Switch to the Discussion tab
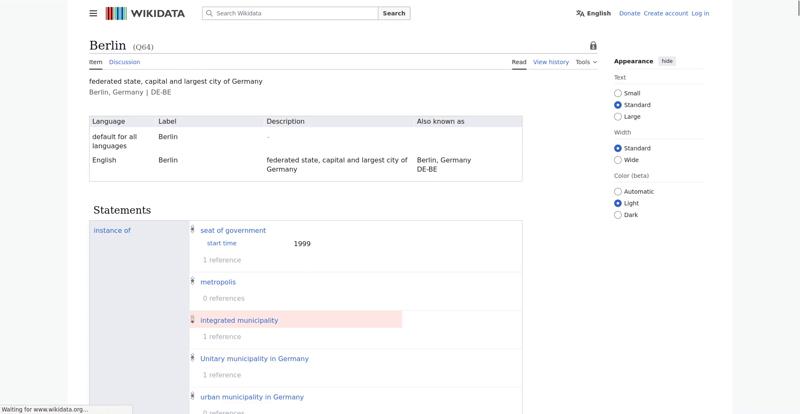This screenshot has height=414, width=800. tap(124, 62)
